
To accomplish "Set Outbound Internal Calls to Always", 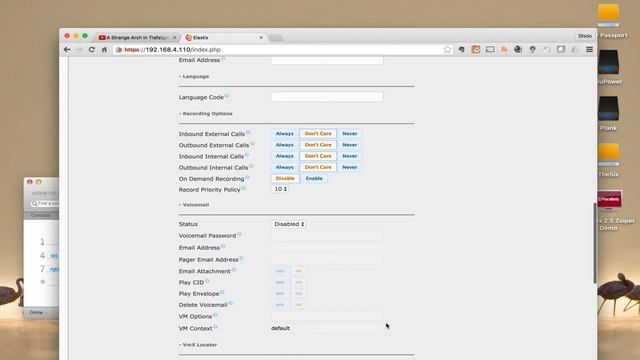I will tap(284, 167).
